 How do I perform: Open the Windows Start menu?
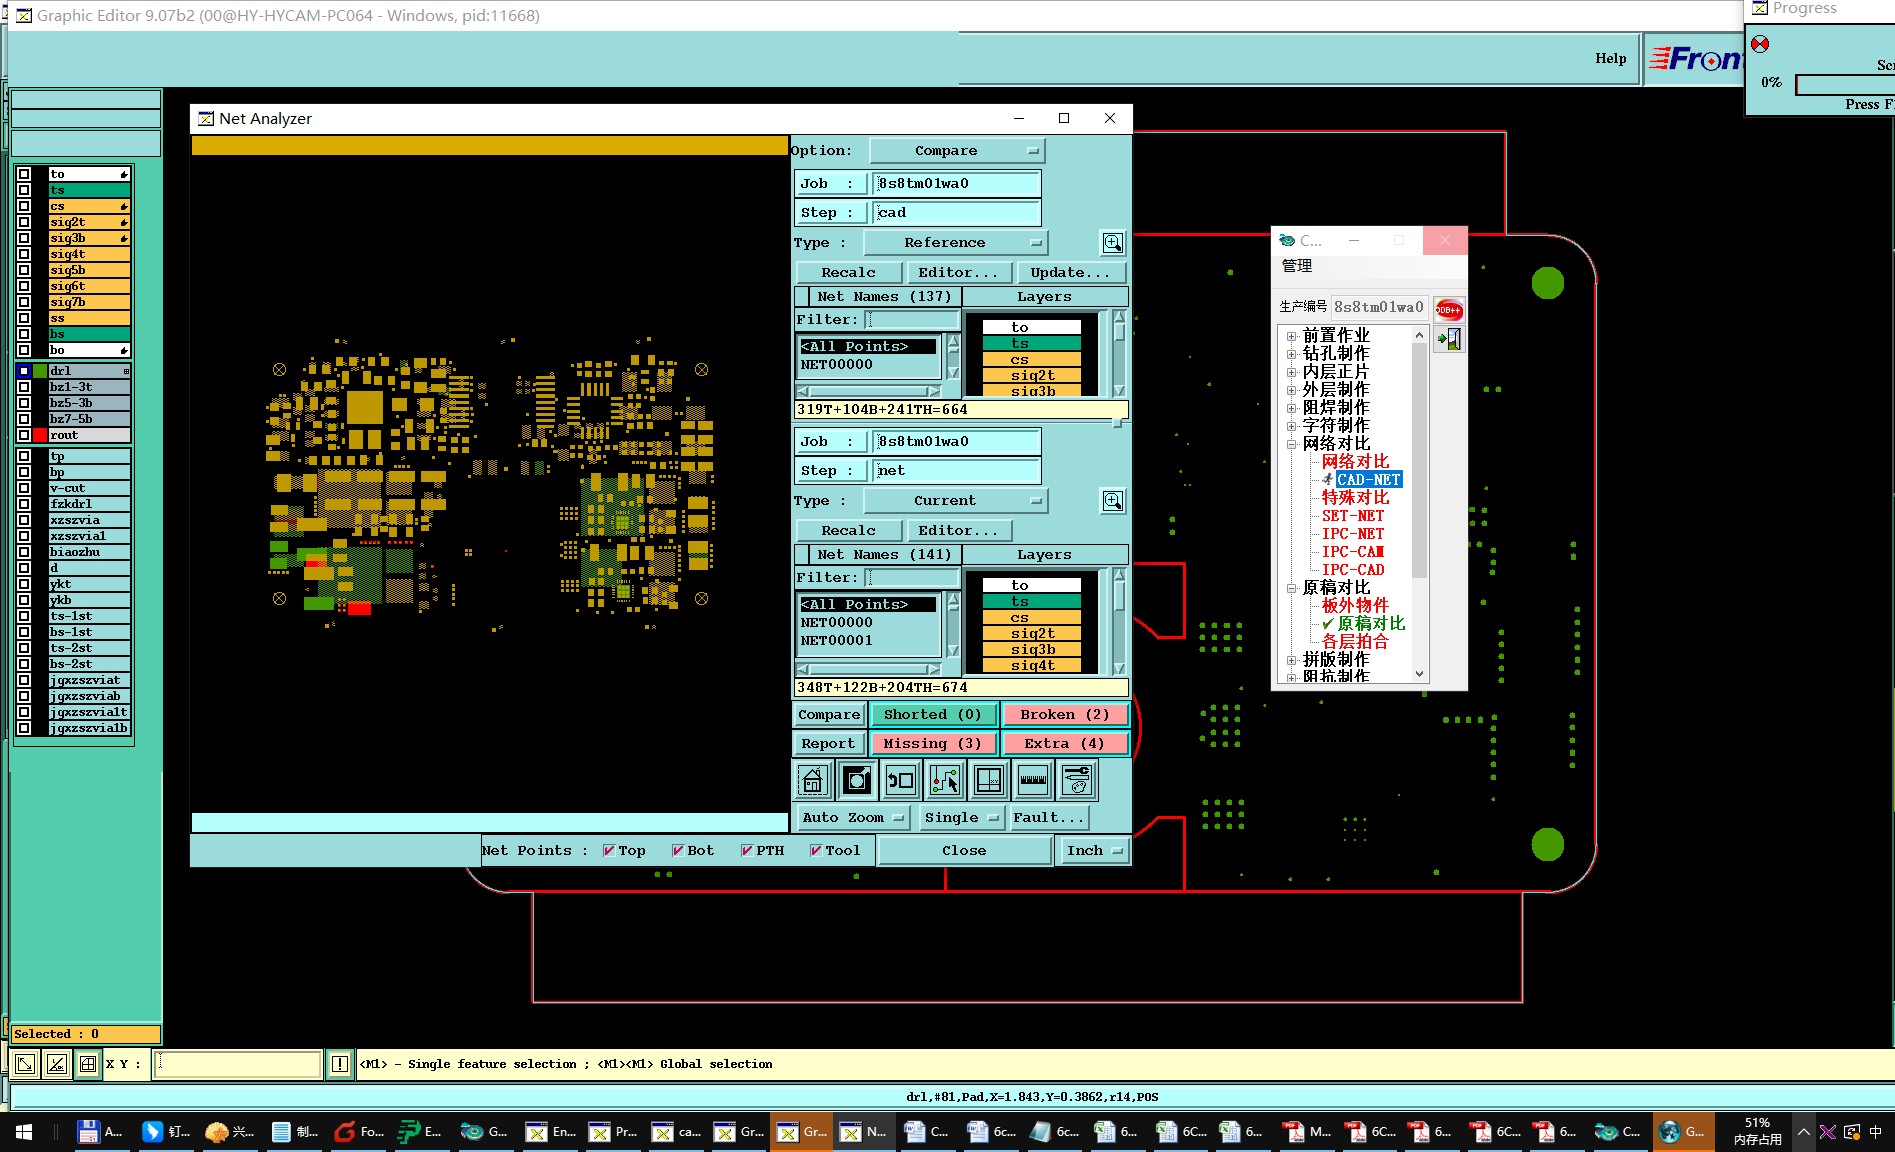[23, 1132]
